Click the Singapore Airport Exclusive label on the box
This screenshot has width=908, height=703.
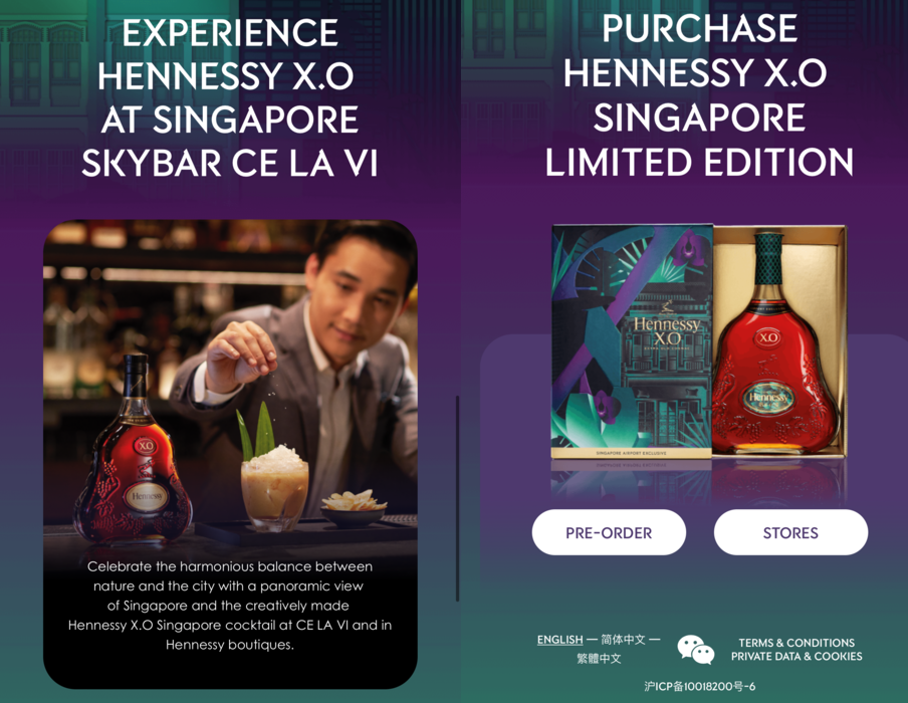pos(631,453)
